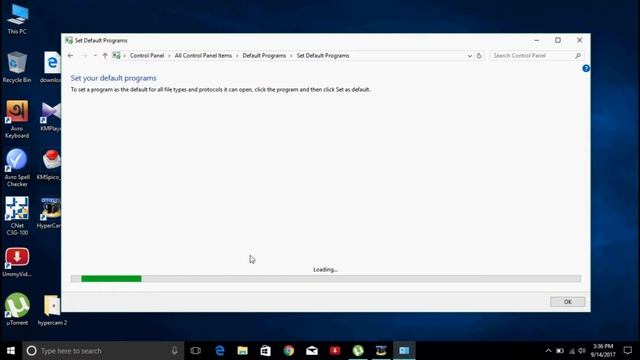Viewport: 640px width, 360px height.
Task: Open File Explorer from the taskbar
Action: coord(242,351)
